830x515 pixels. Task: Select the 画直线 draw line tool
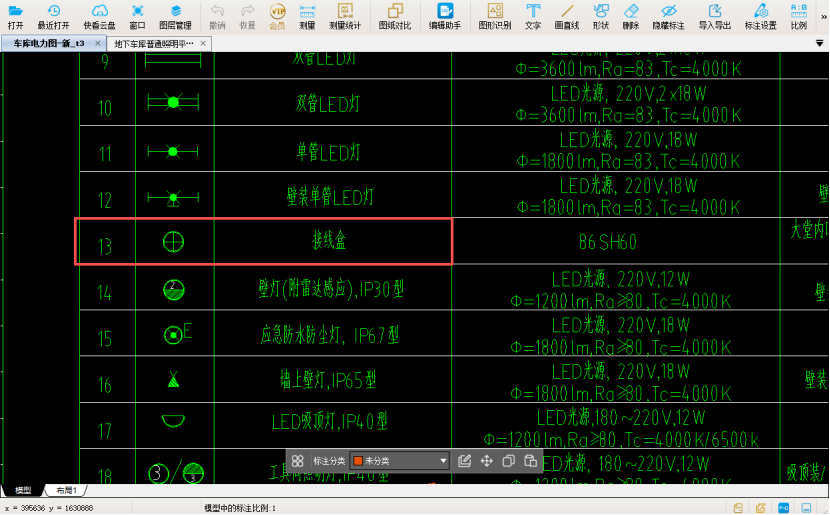click(567, 16)
